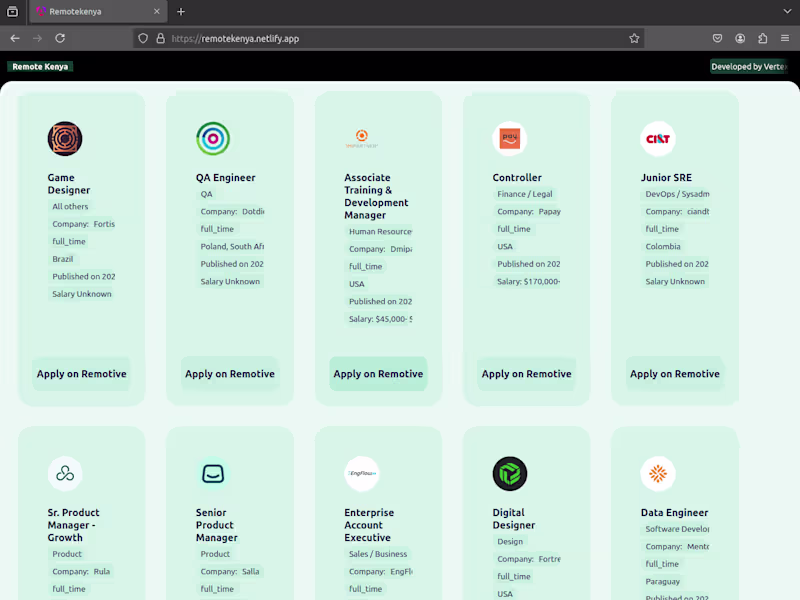Viewport: 800px width, 600px height.
Task: Click the browser back arrow
Action: [x=14, y=38]
